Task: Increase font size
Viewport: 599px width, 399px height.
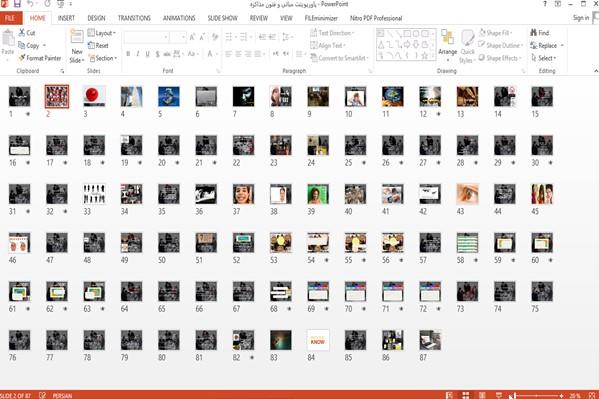Action: tap(192, 37)
